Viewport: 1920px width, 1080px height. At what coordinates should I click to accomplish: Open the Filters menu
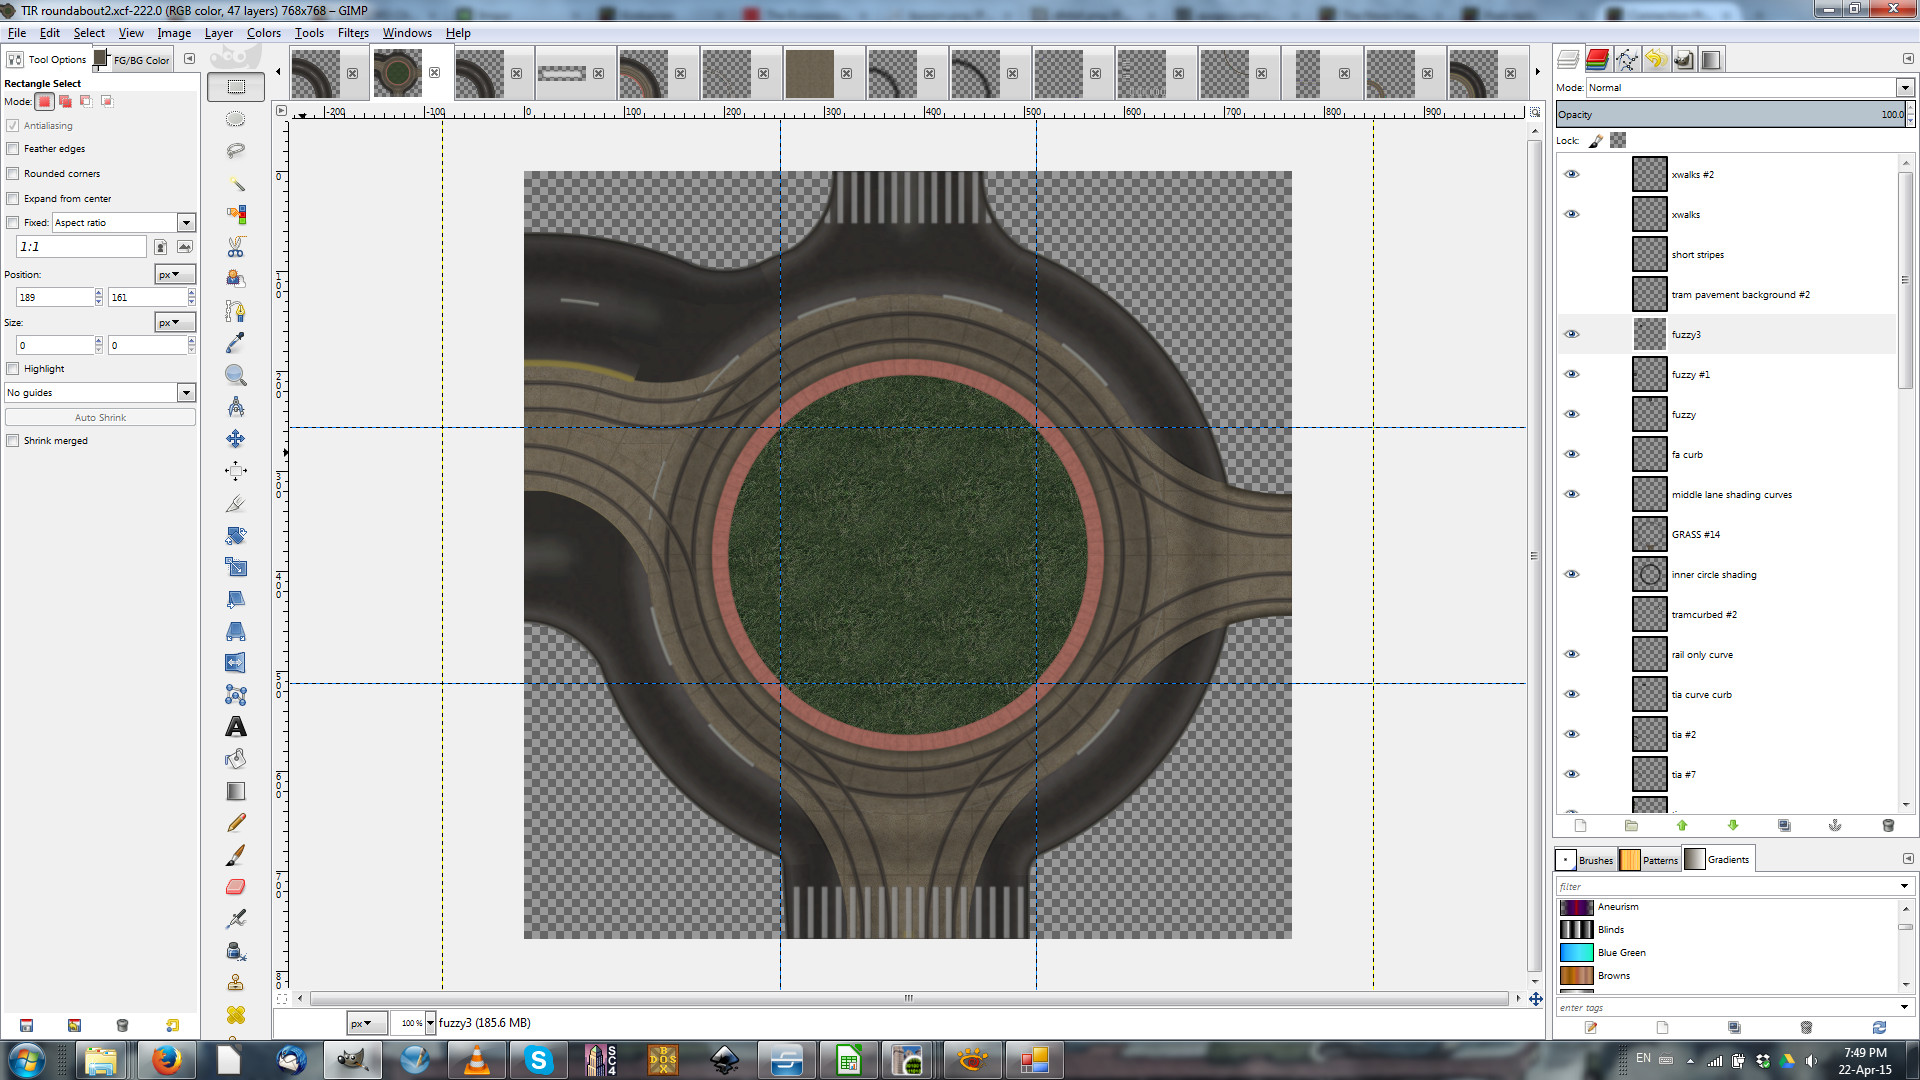(x=353, y=33)
